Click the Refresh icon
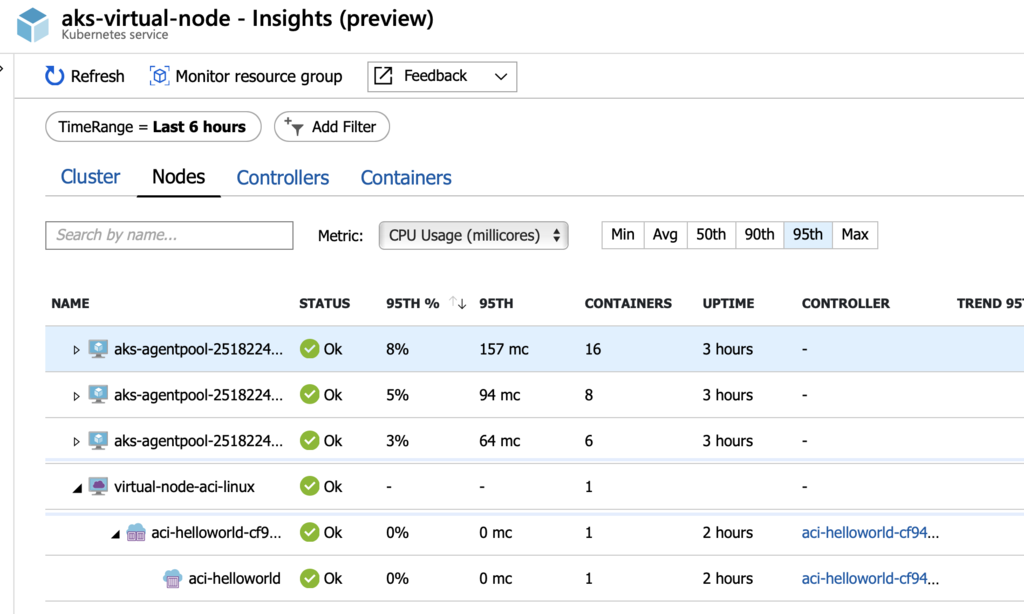This screenshot has width=1024, height=614. tap(55, 76)
